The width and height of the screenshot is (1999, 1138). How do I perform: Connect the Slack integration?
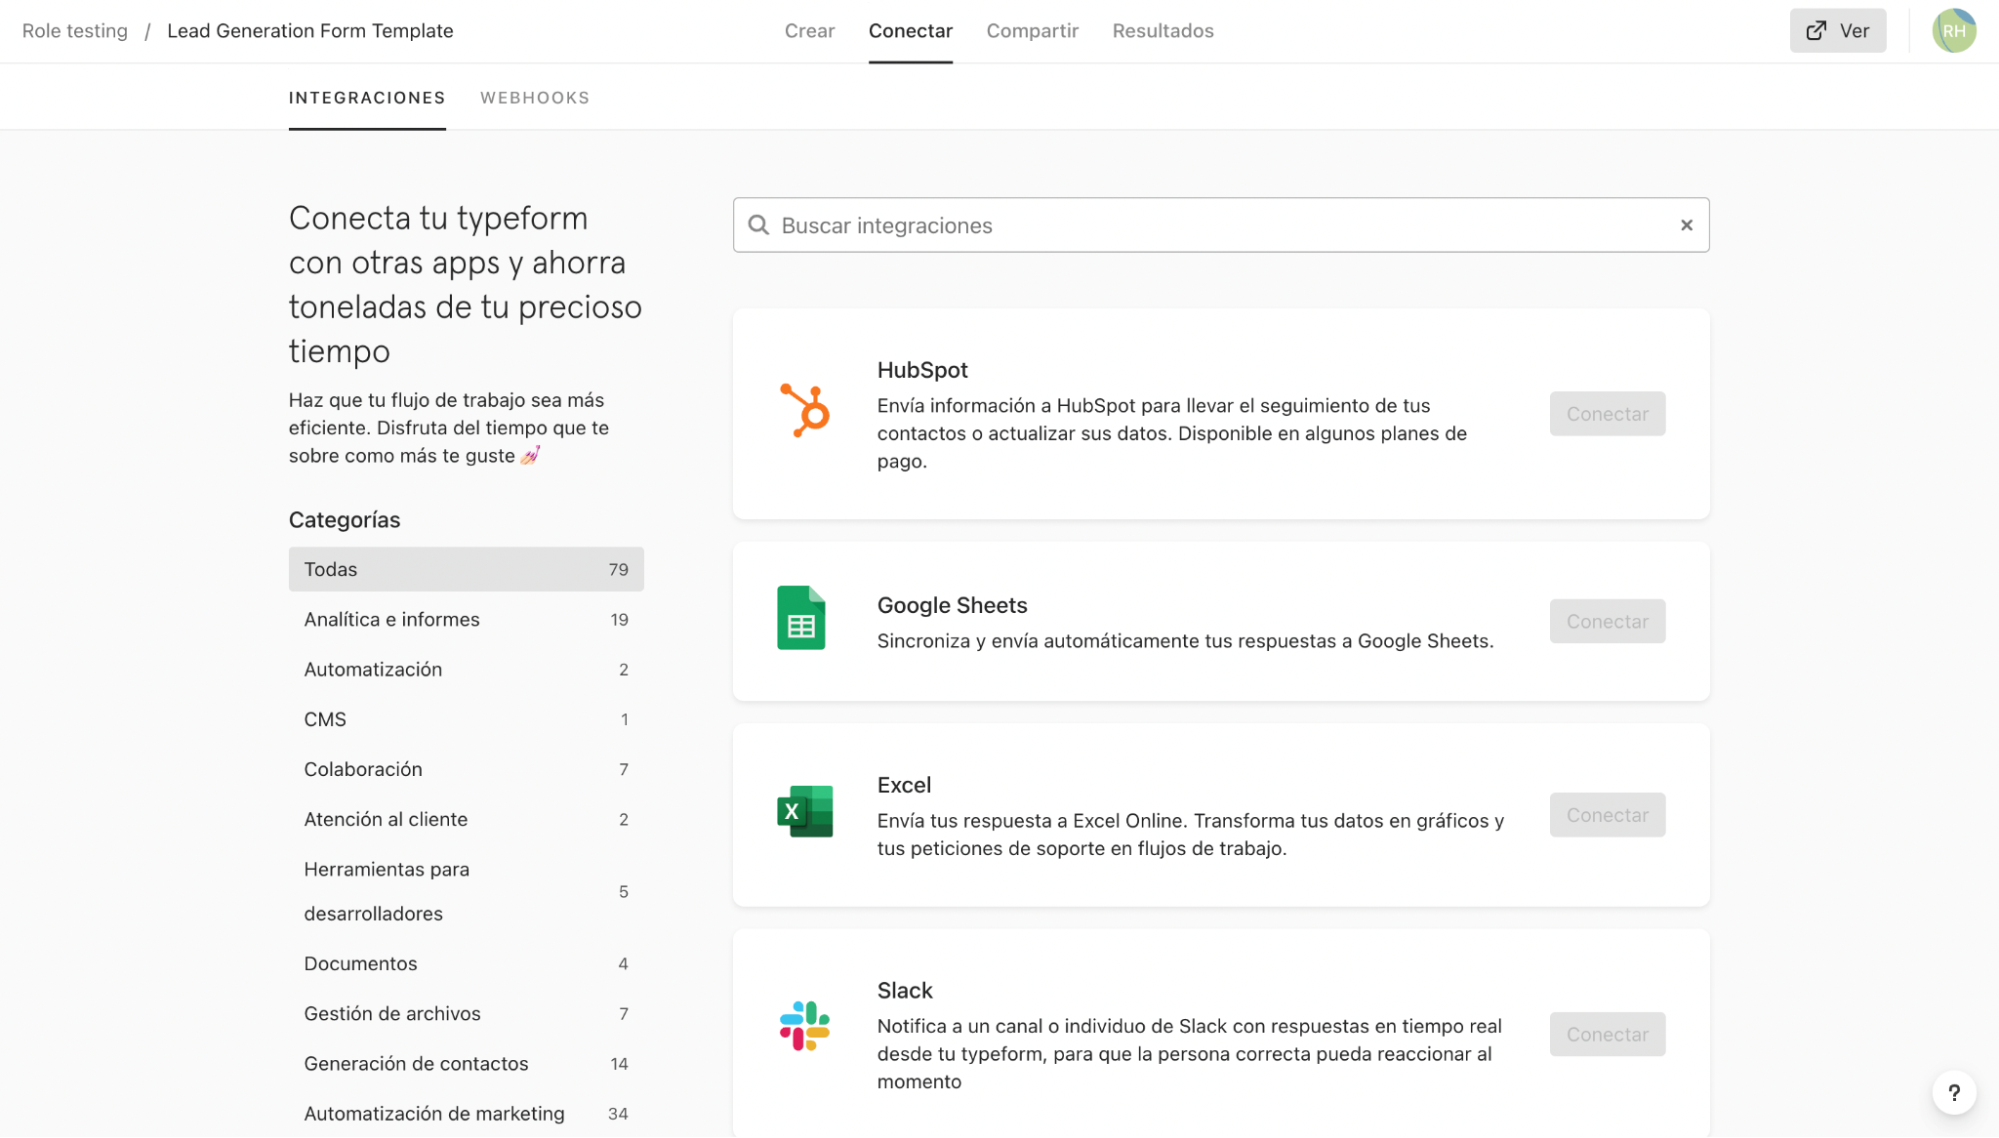(1607, 1035)
